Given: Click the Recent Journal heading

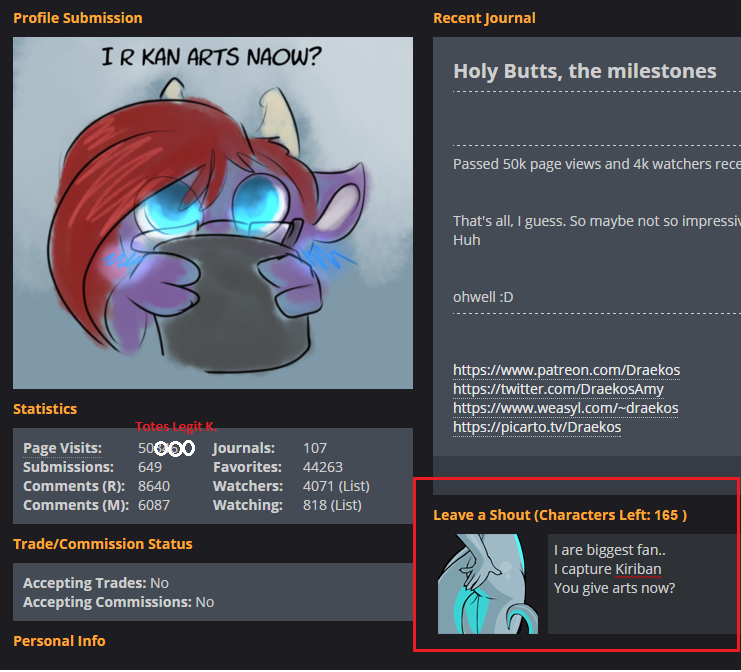Looking at the screenshot, I should point(484,18).
